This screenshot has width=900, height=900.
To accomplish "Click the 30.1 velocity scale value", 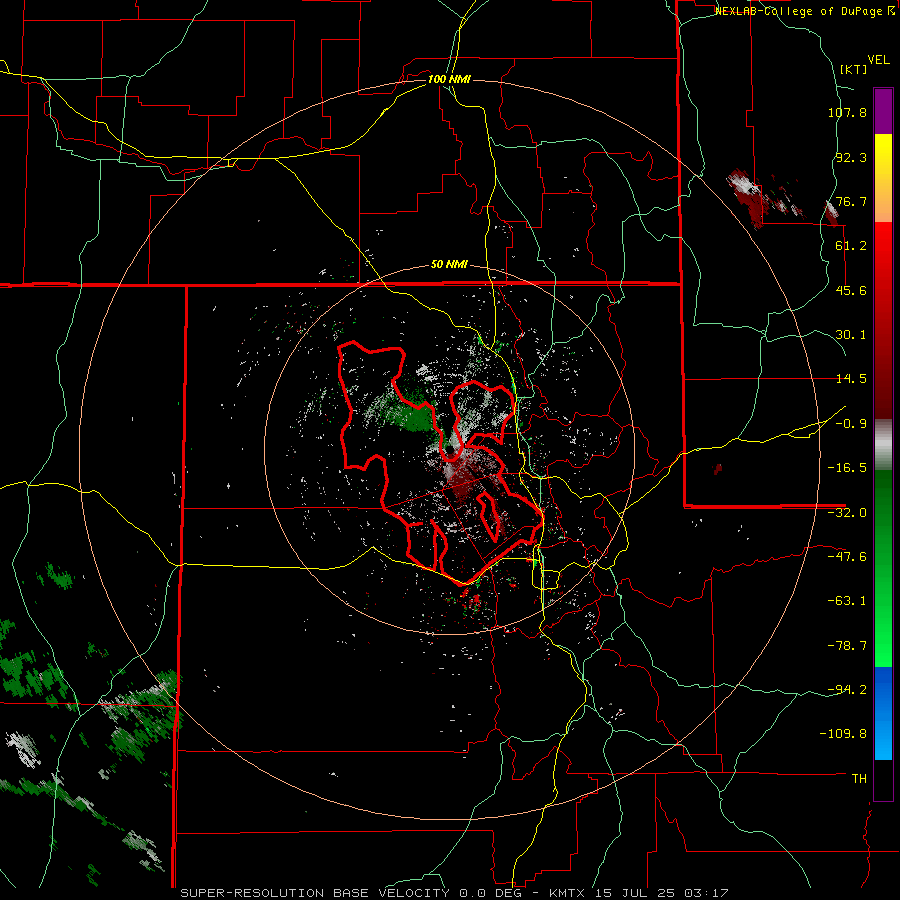I will click(x=851, y=335).
